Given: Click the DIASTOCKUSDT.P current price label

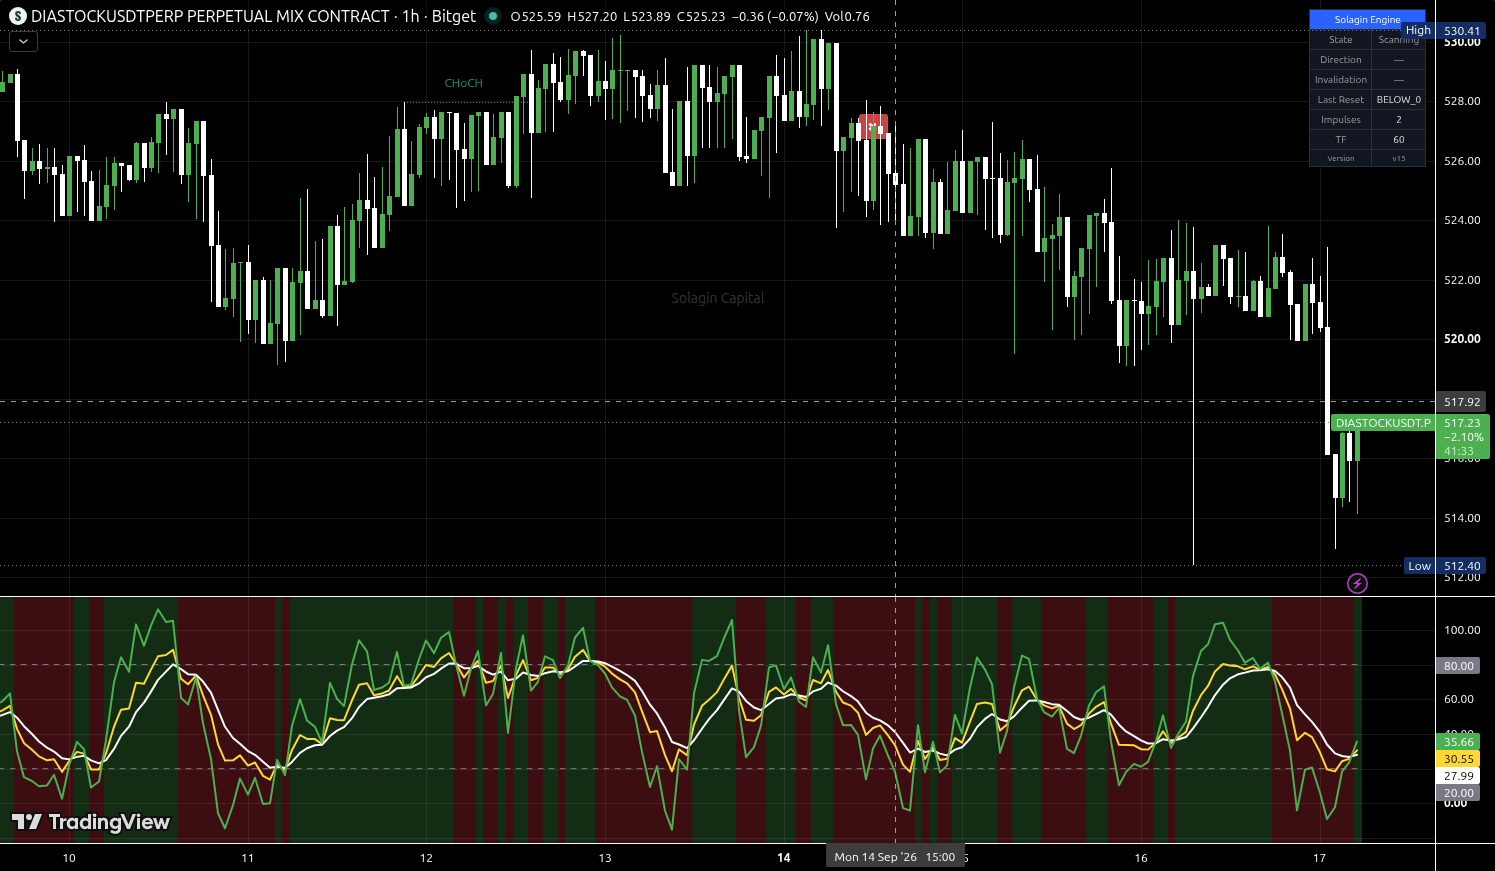Looking at the screenshot, I should 1383,423.
